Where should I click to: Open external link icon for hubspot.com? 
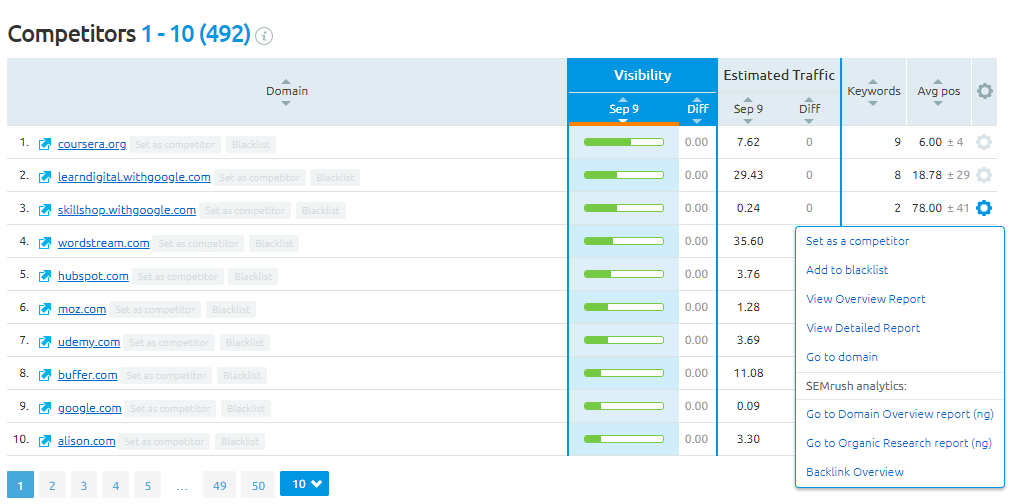tap(45, 276)
